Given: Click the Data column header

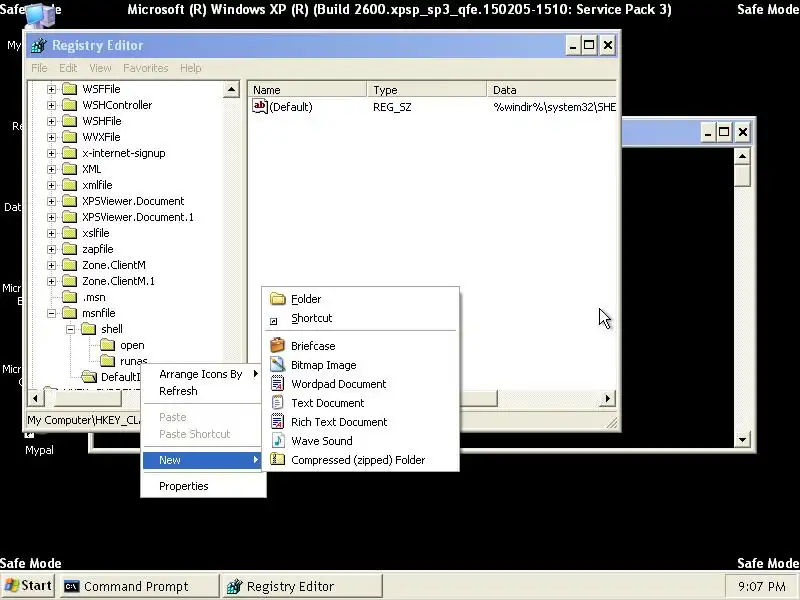Looking at the screenshot, I should (x=552, y=90).
